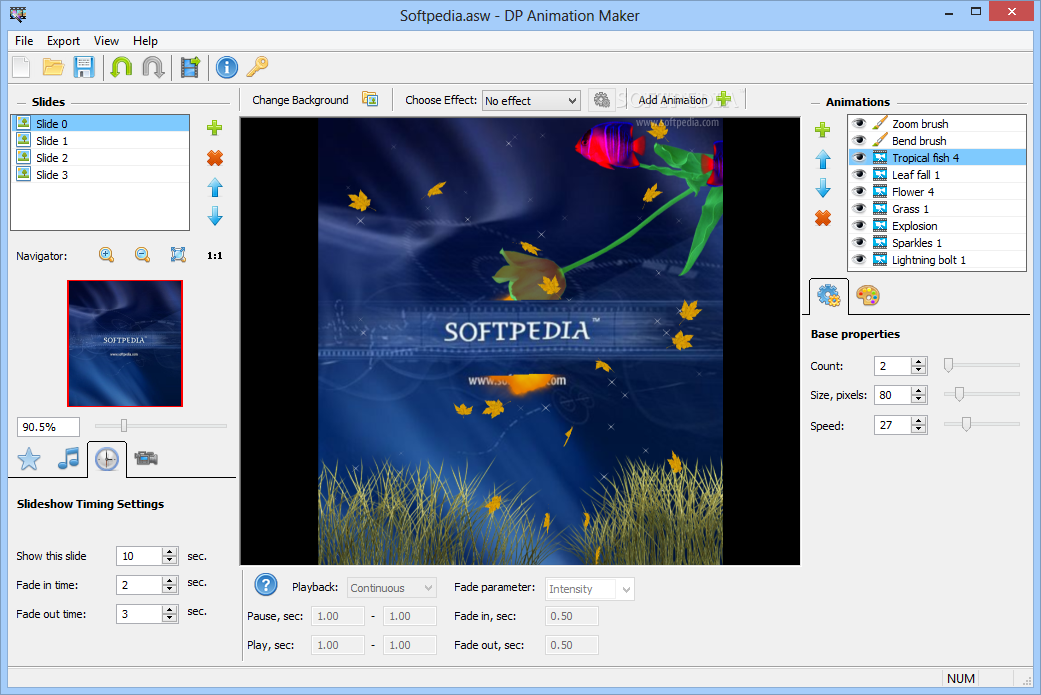The image size is (1041, 695).
Task: Click Change Background button
Action: [x=315, y=100]
